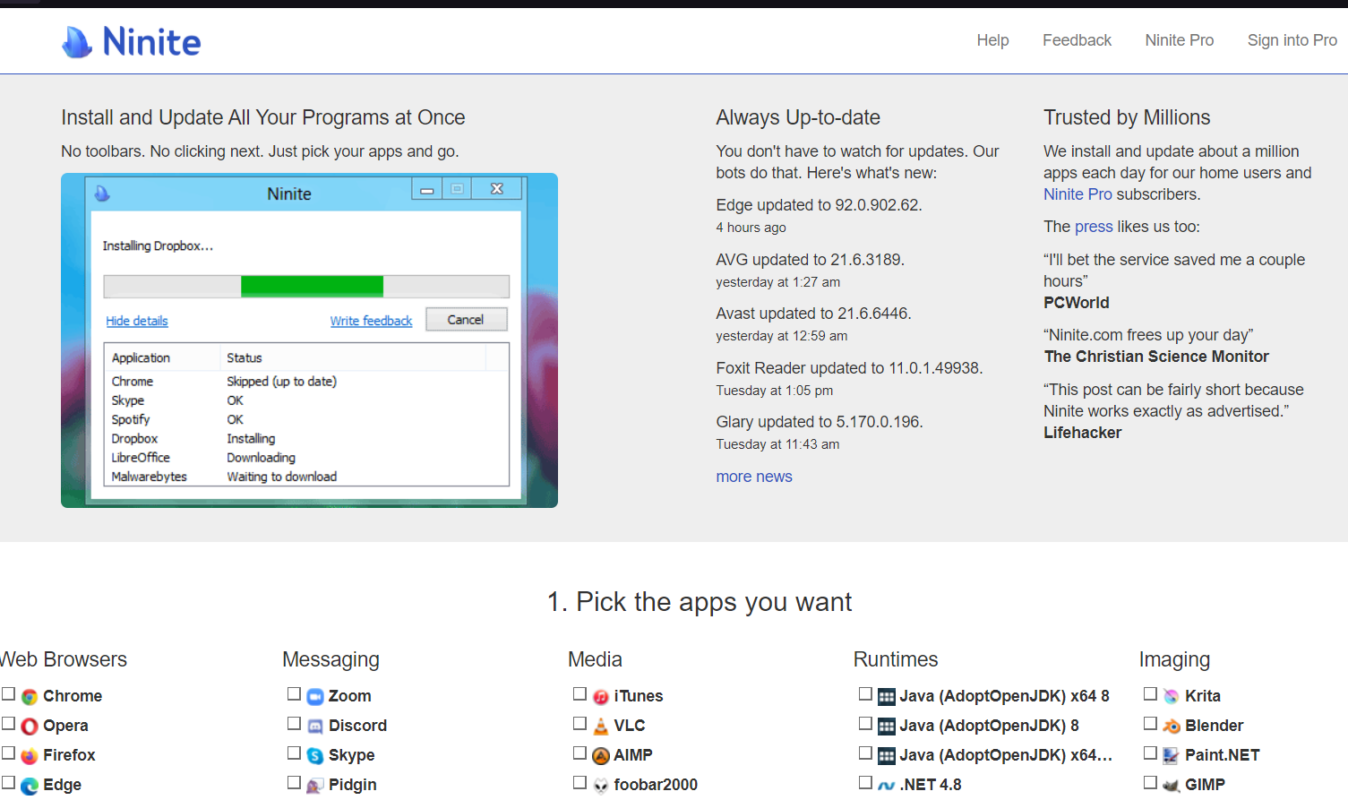Image resolution: width=1348 pixels, height=800 pixels.
Task: Click the .NET 4.8 icon
Action: click(886, 786)
